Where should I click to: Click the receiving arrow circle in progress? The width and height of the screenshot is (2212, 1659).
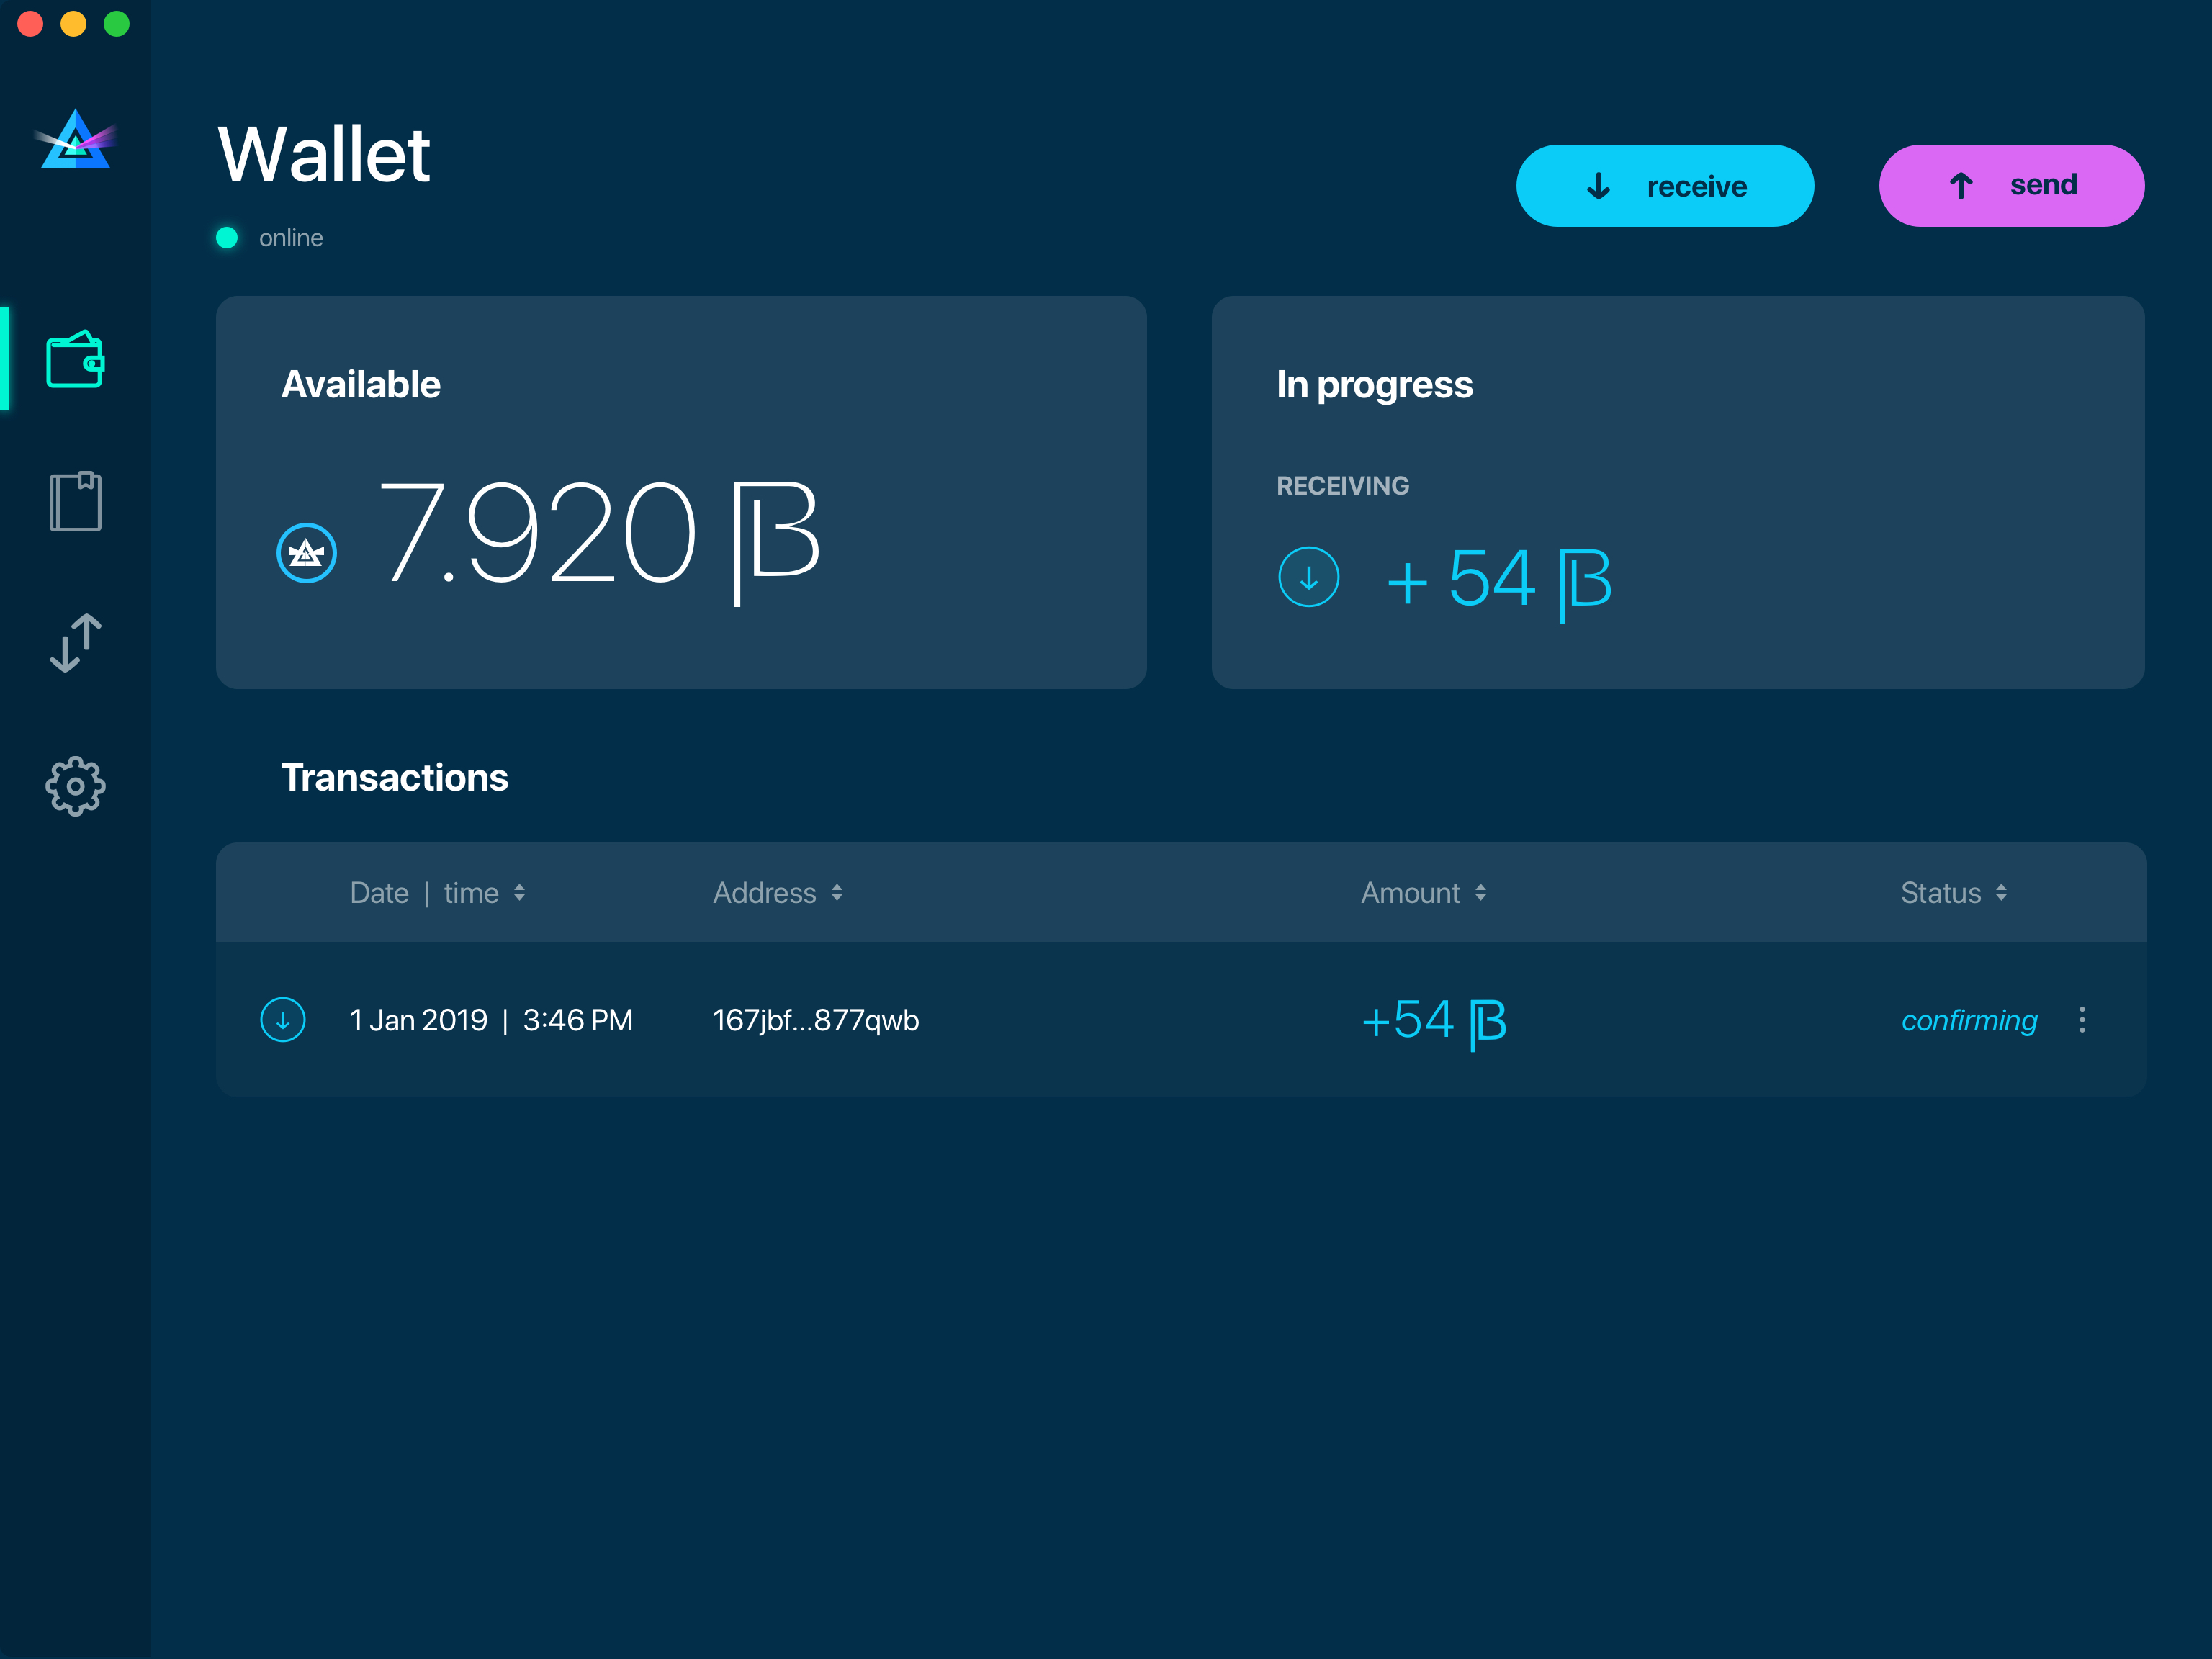click(x=1308, y=577)
